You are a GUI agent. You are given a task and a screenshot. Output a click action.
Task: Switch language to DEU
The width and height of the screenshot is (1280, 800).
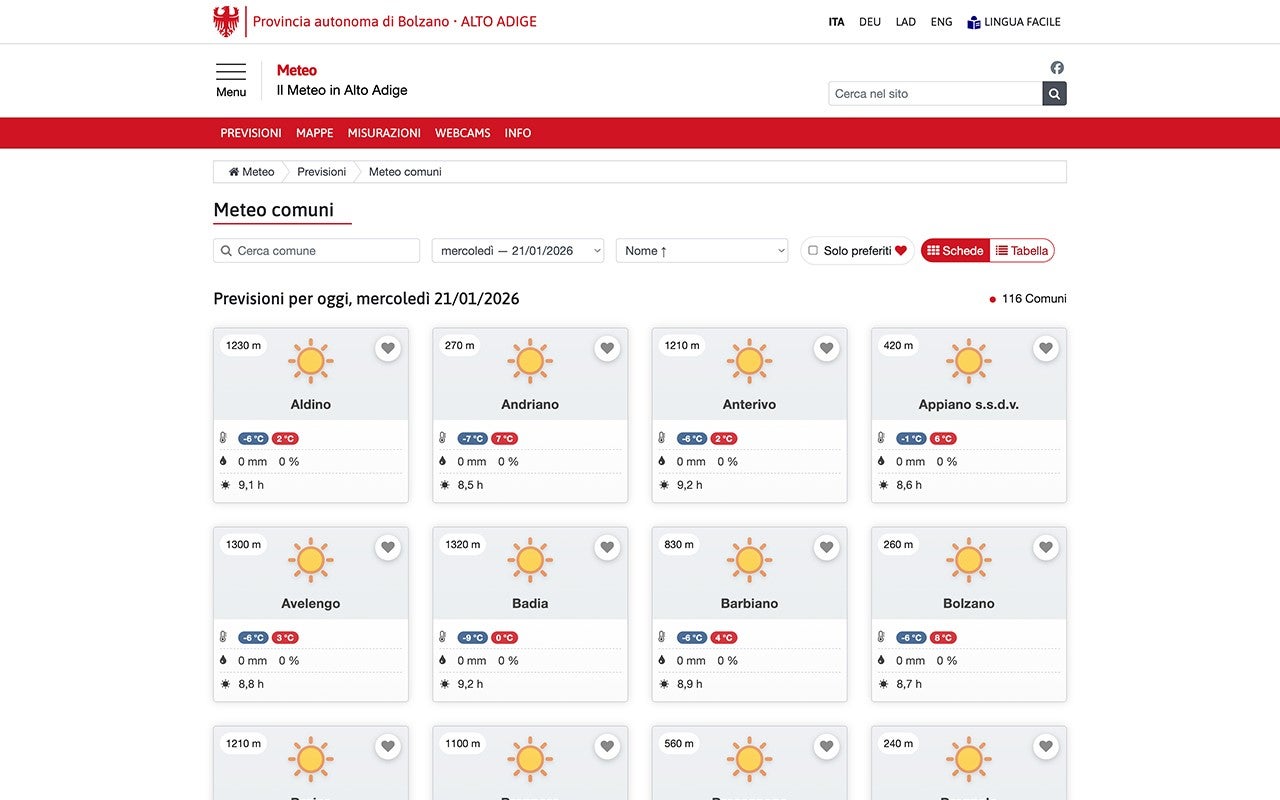pyautogui.click(x=870, y=22)
